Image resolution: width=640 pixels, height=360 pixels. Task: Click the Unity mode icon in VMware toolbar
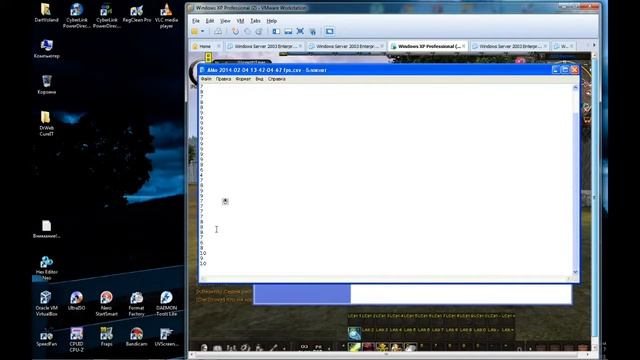[x=313, y=31]
